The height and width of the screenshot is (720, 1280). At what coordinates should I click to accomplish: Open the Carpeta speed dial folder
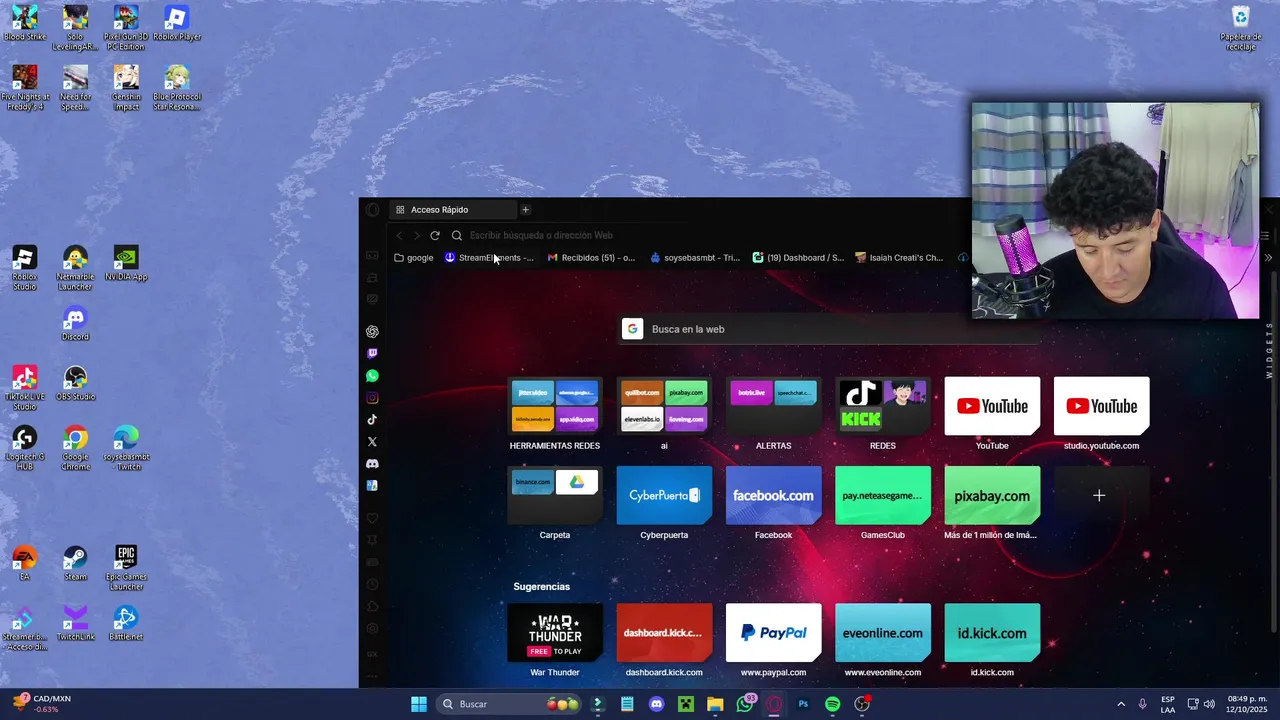555,495
